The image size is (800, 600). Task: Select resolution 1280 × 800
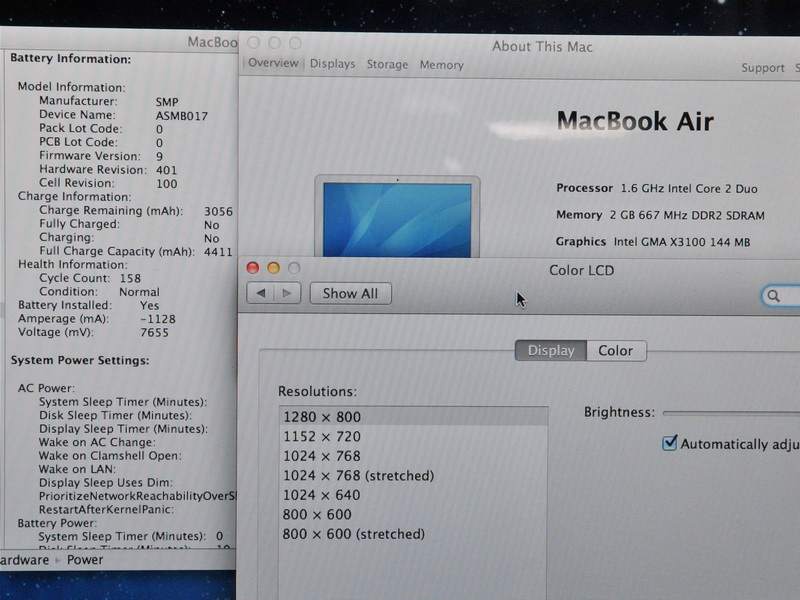click(x=414, y=417)
